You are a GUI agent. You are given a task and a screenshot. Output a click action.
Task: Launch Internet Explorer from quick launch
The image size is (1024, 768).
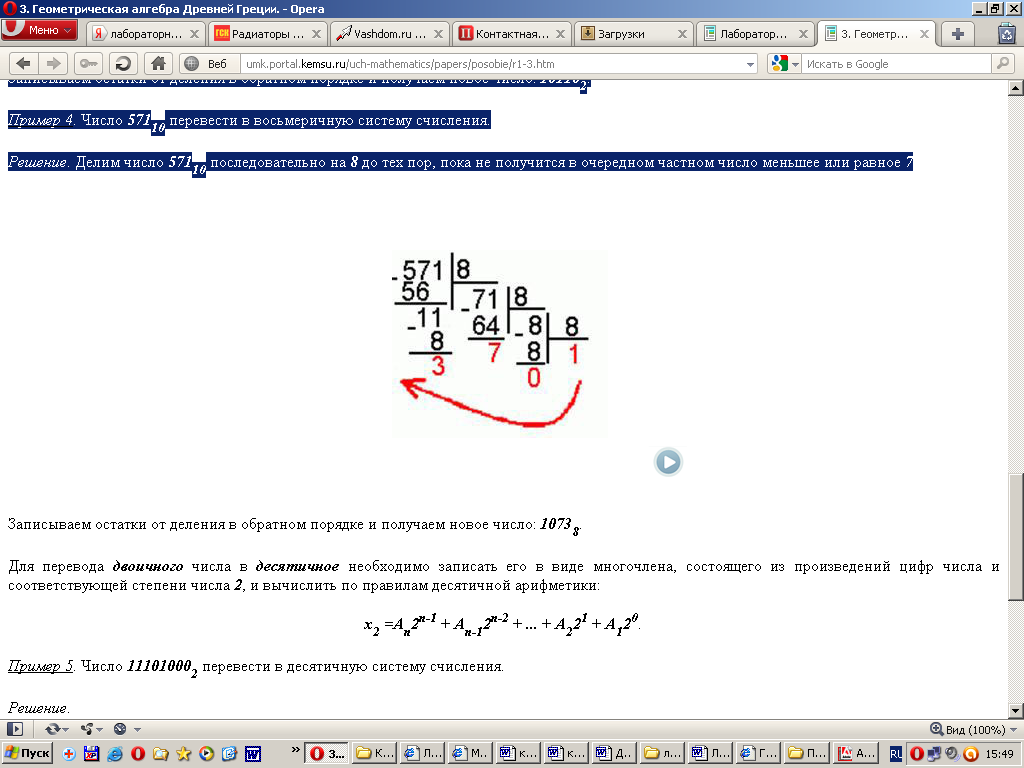pos(114,754)
